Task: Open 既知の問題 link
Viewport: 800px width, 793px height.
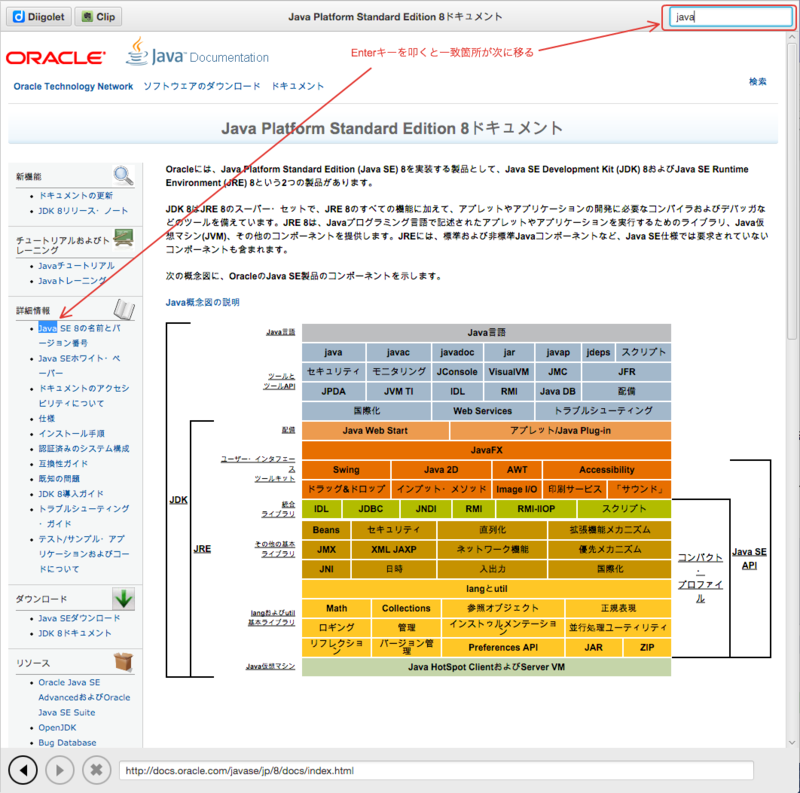Action: coord(59,479)
